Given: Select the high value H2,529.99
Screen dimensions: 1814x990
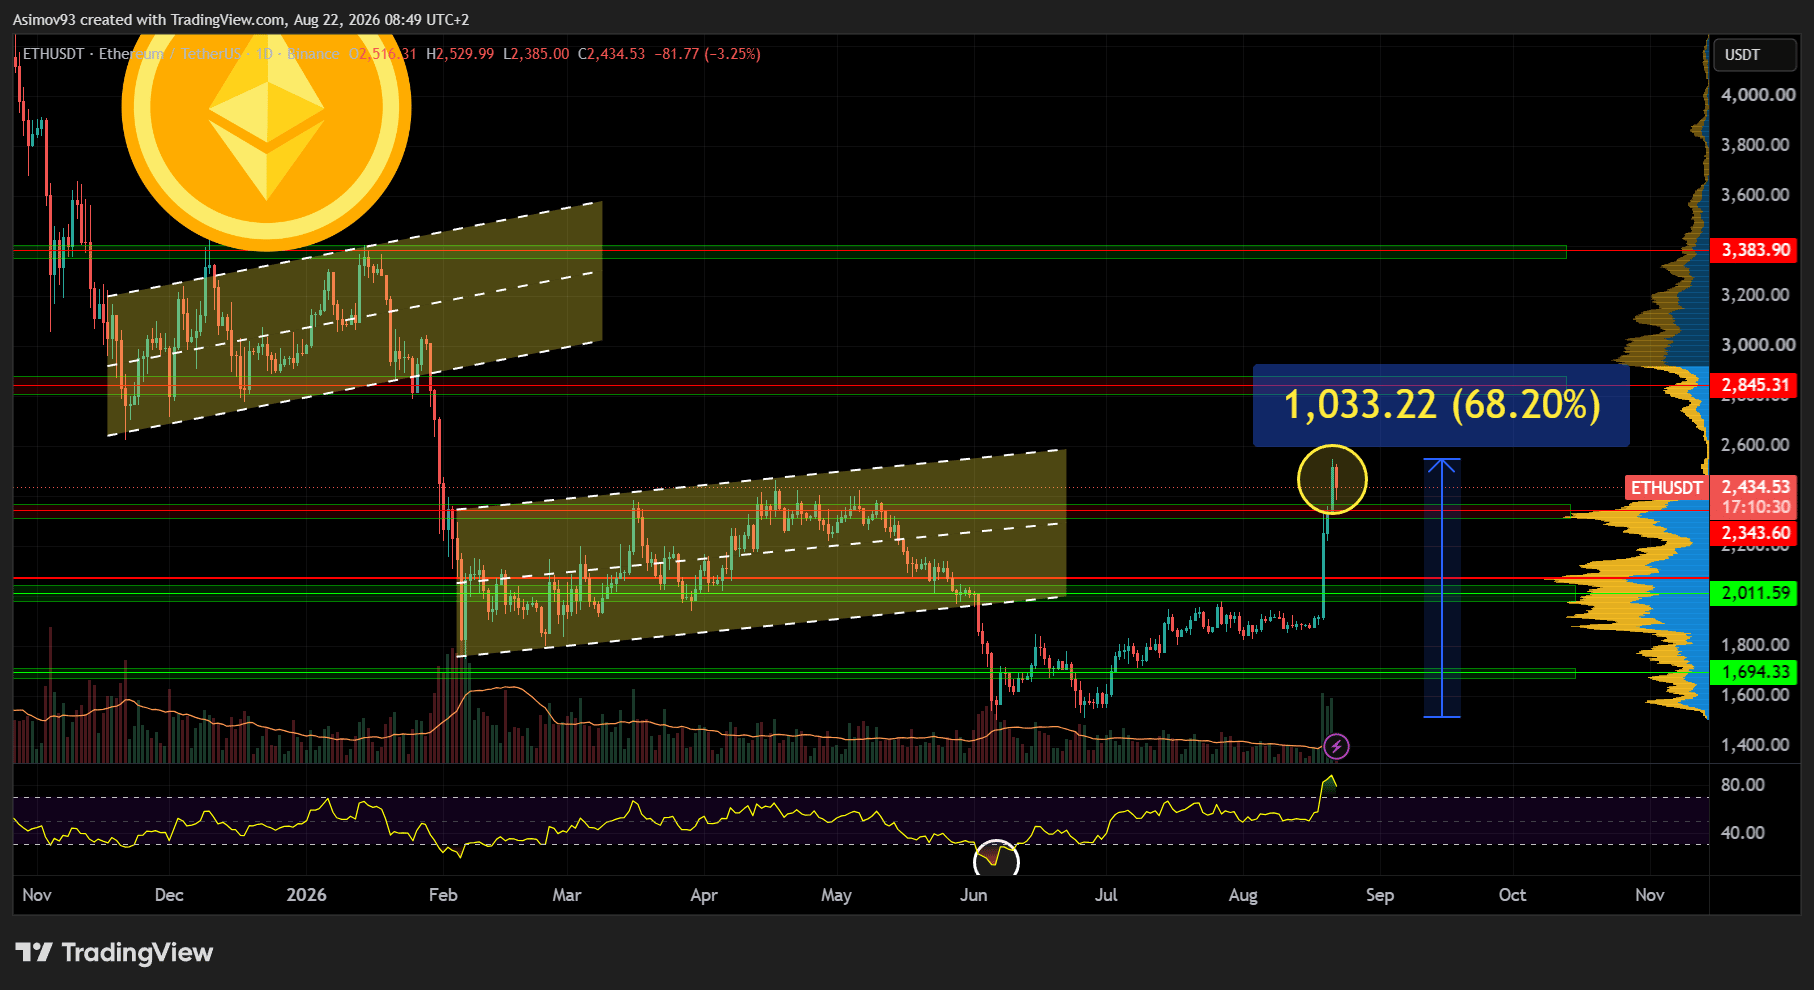Looking at the screenshot, I should 460,54.
